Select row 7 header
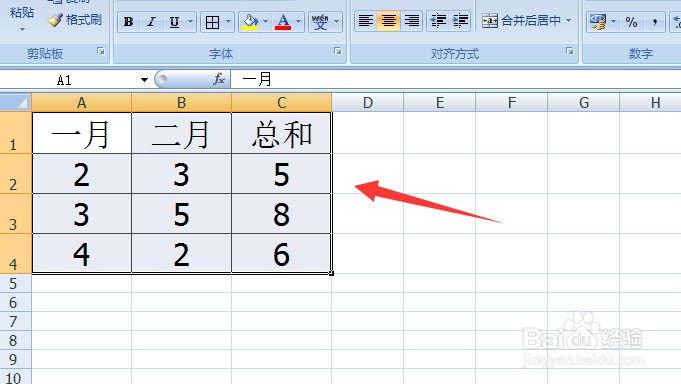681x384 pixels. (16, 321)
